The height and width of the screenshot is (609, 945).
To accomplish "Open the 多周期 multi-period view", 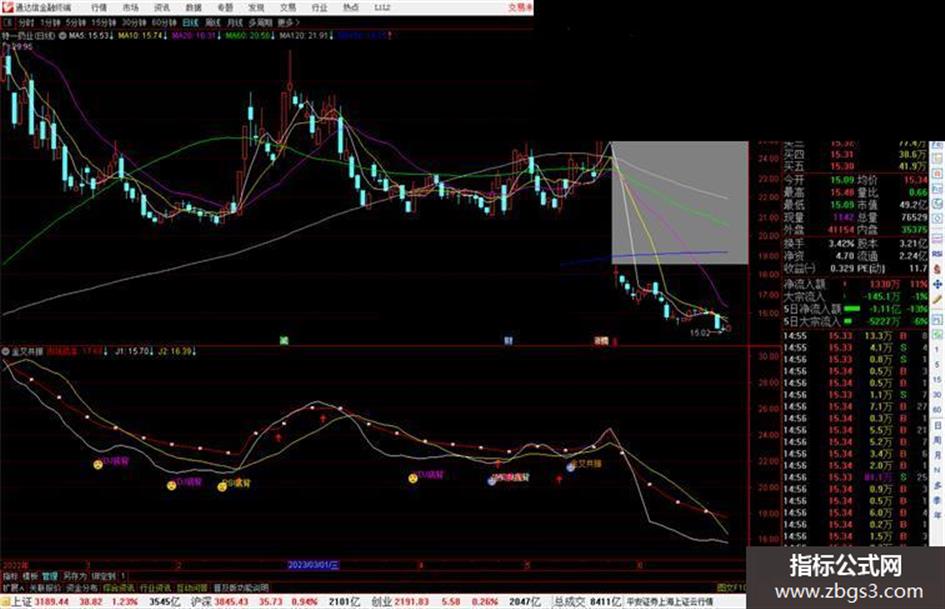I will coord(260,23).
